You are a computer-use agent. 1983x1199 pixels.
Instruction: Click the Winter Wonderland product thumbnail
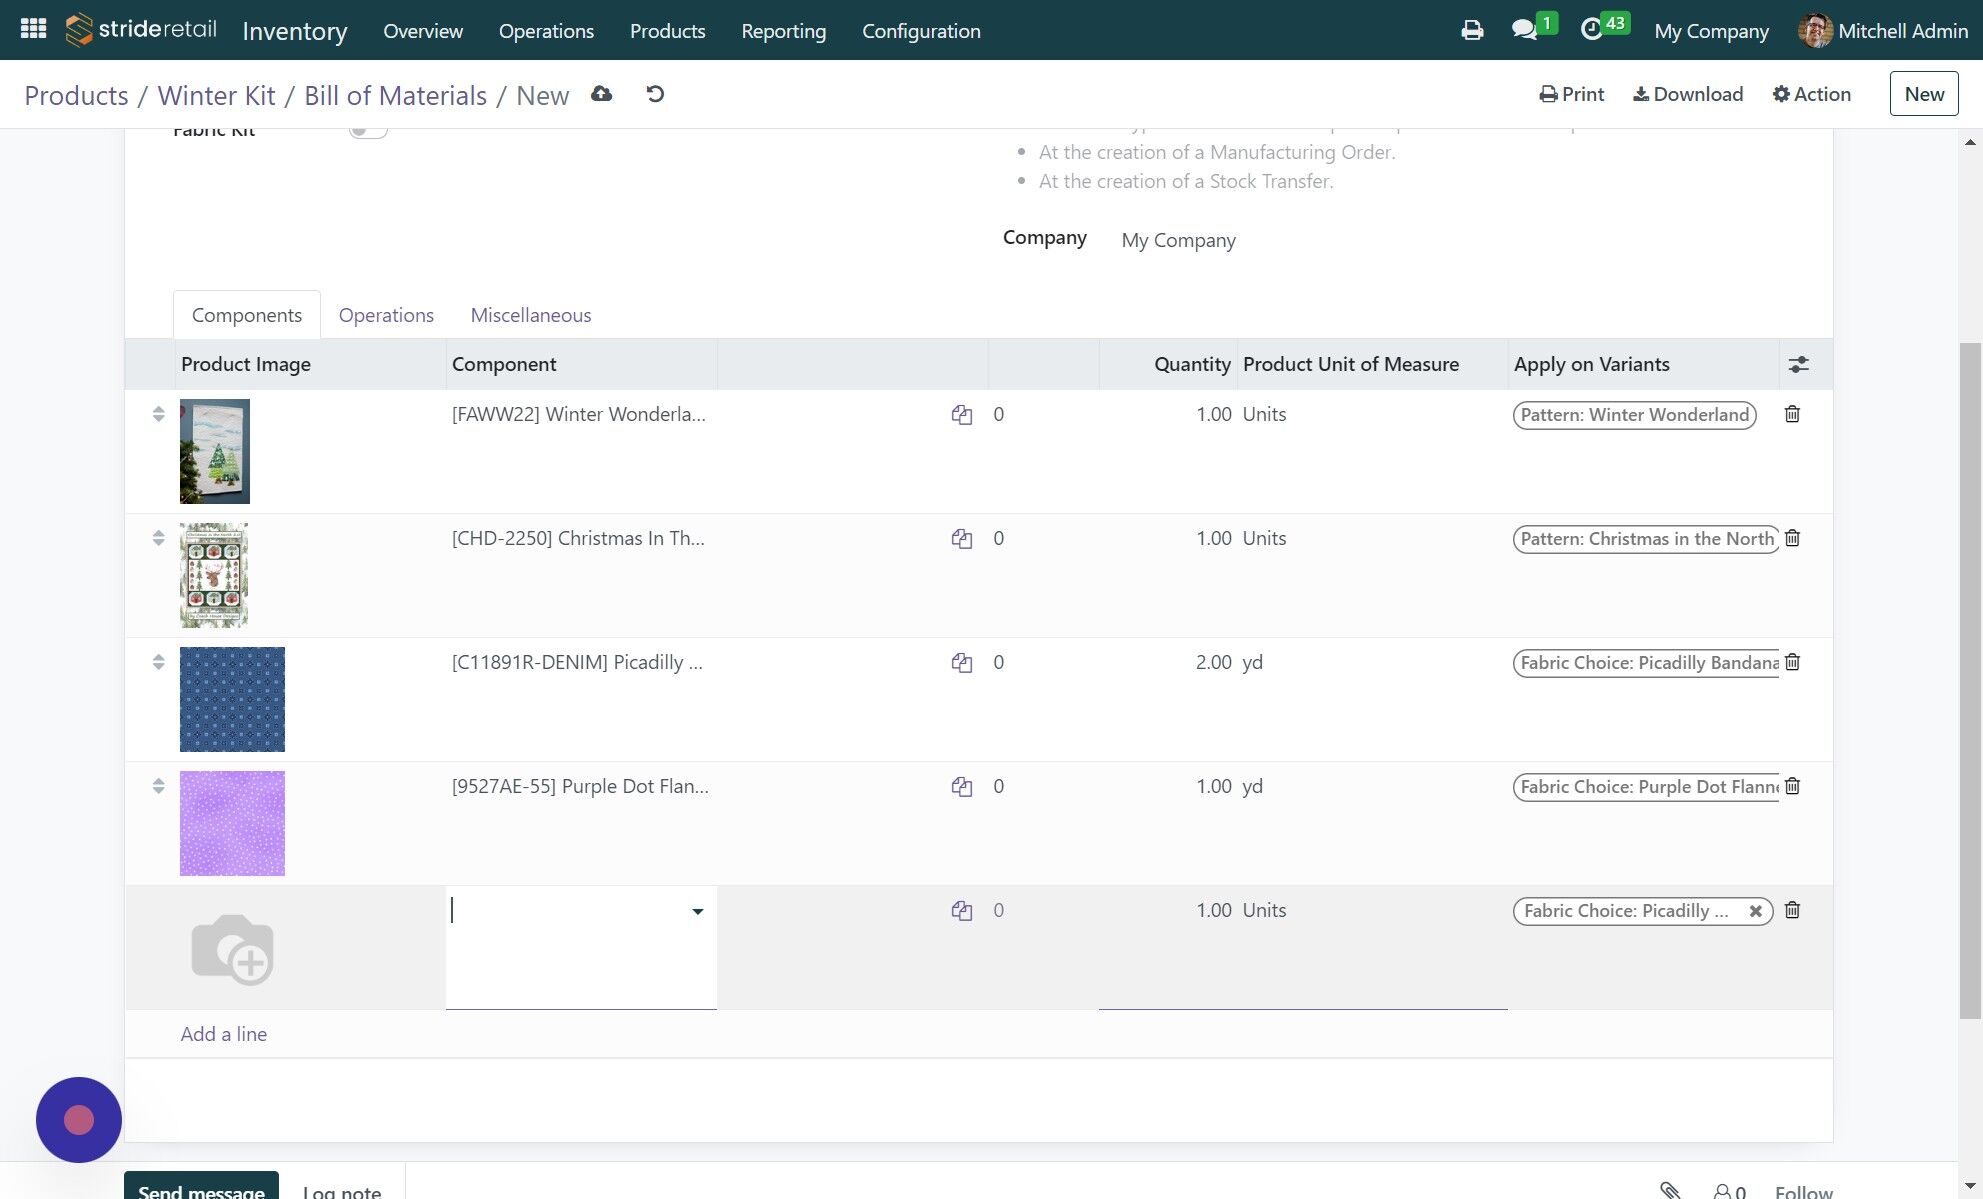[215, 451]
